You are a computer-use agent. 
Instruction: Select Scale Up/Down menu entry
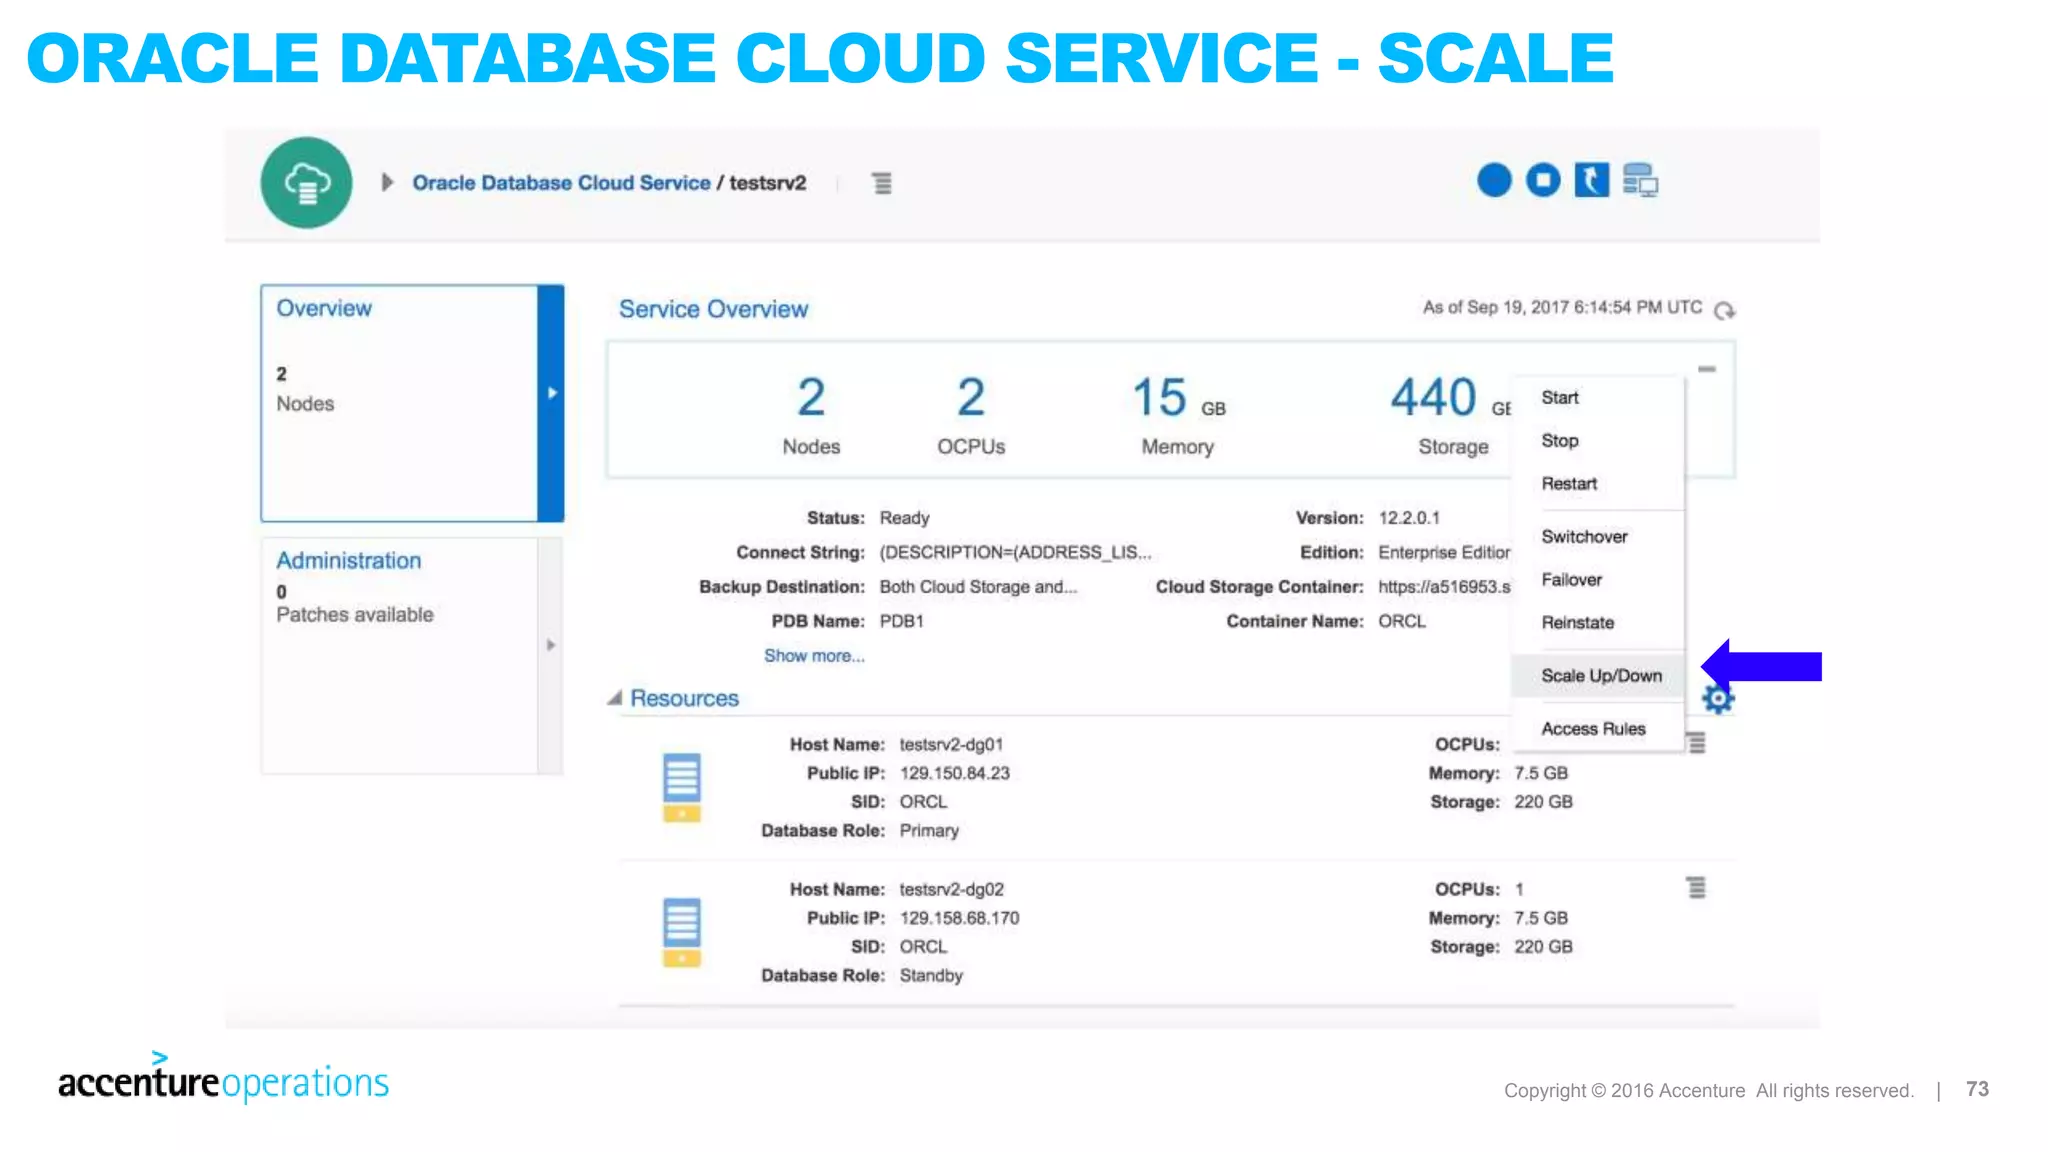pyautogui.click(x=1600, y=676)
